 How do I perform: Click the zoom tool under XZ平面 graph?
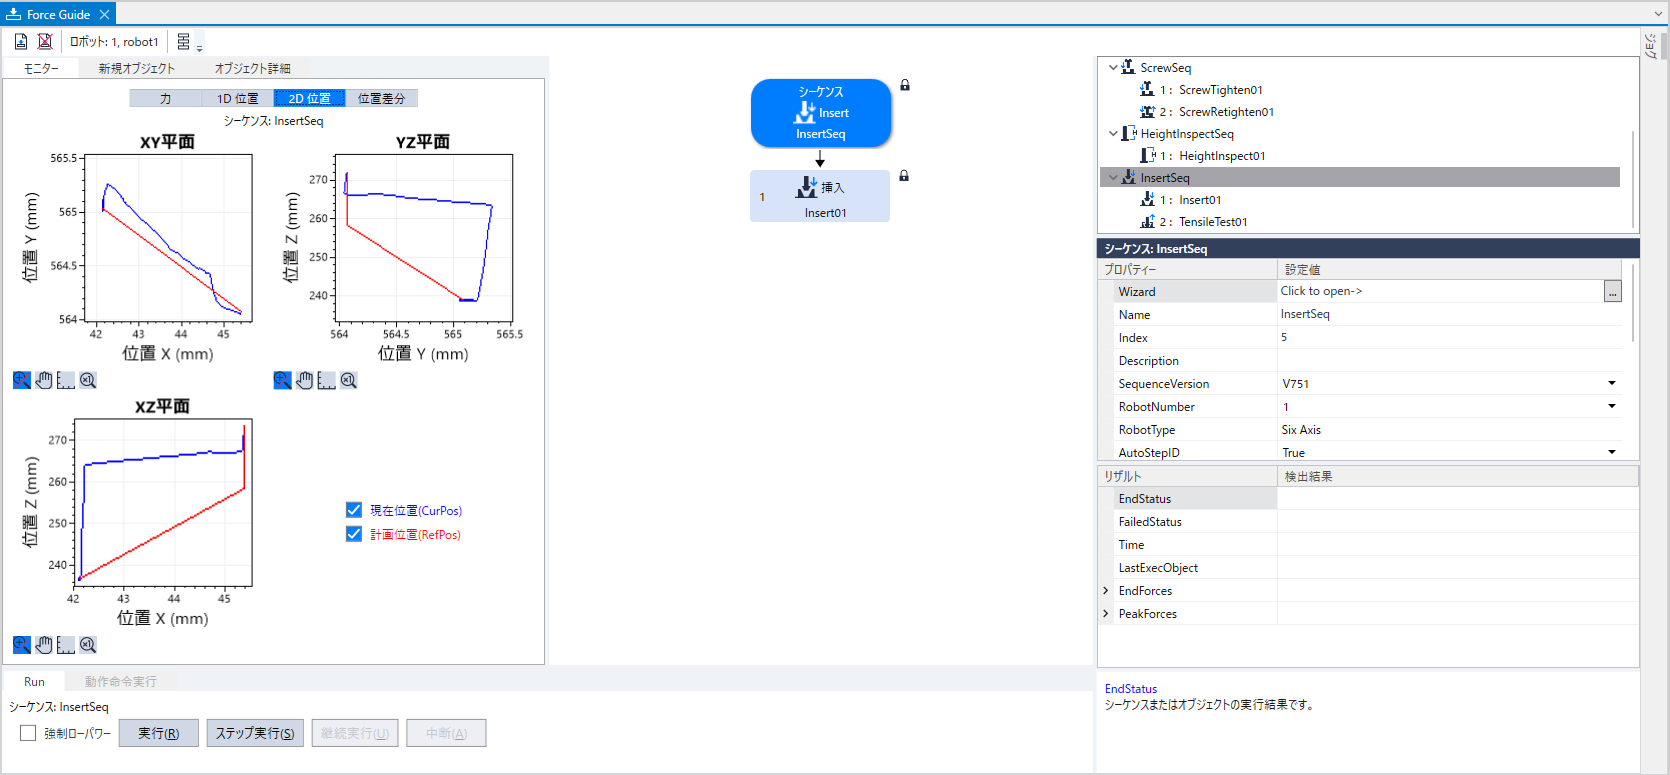click(x=22, y=645)
